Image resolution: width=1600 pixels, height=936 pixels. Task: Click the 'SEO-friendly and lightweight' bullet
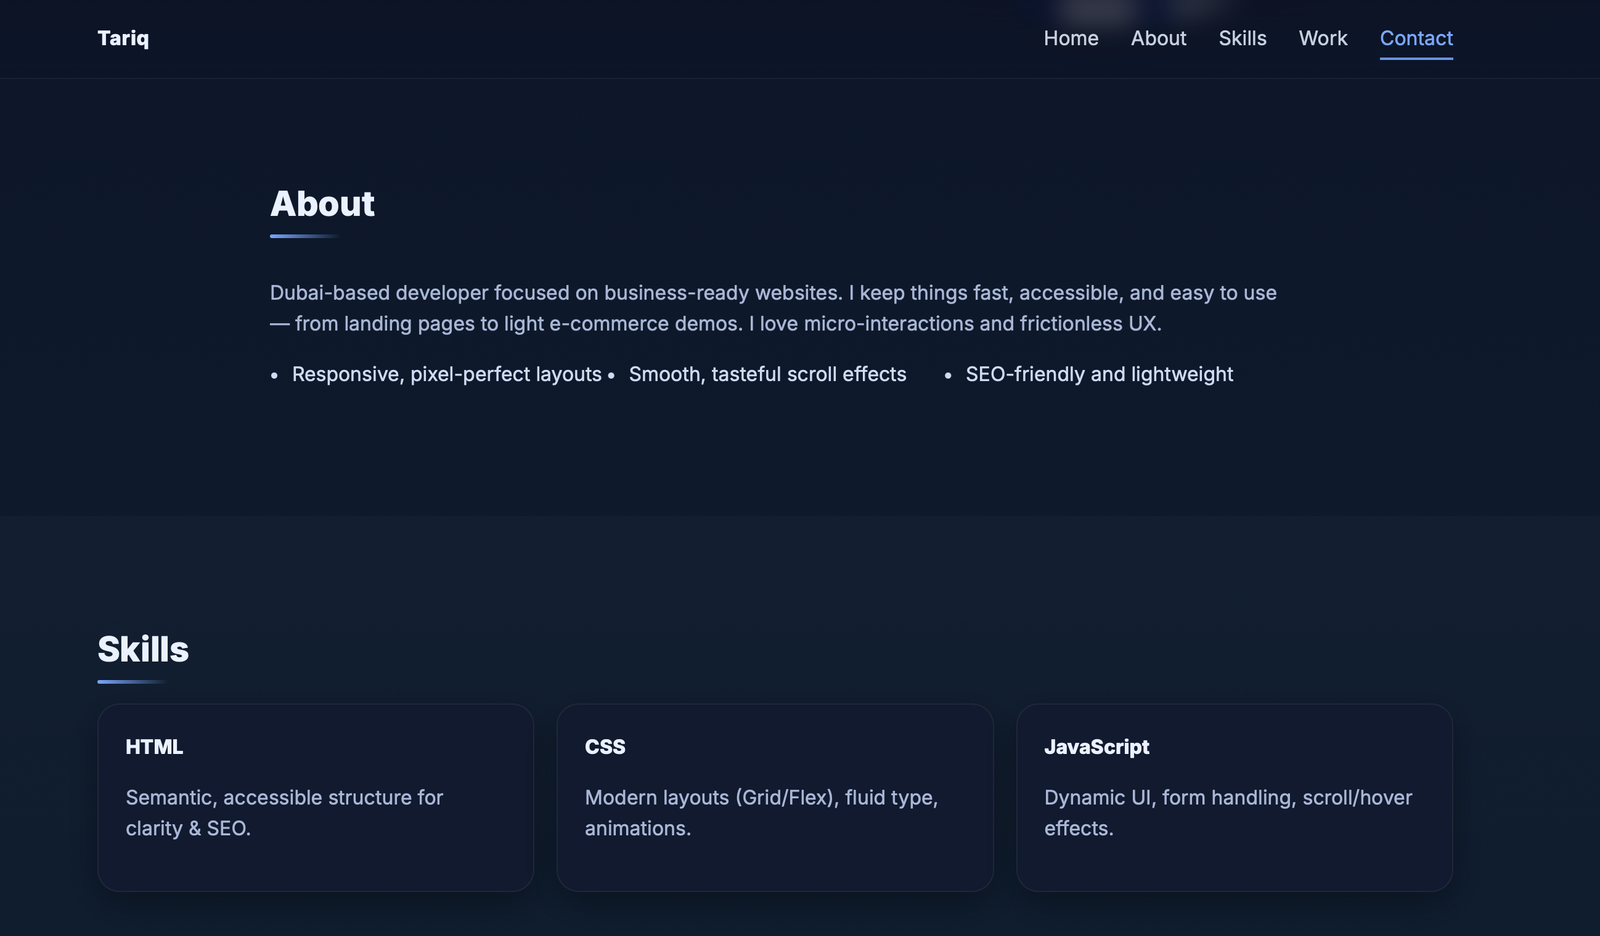1099,374
